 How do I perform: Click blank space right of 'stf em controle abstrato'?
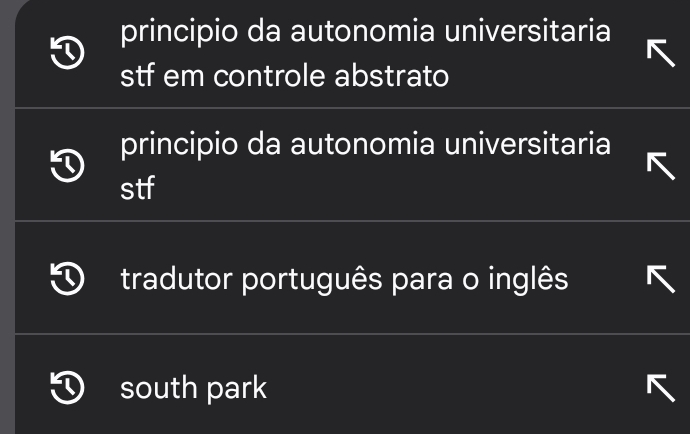click(541, 77)
